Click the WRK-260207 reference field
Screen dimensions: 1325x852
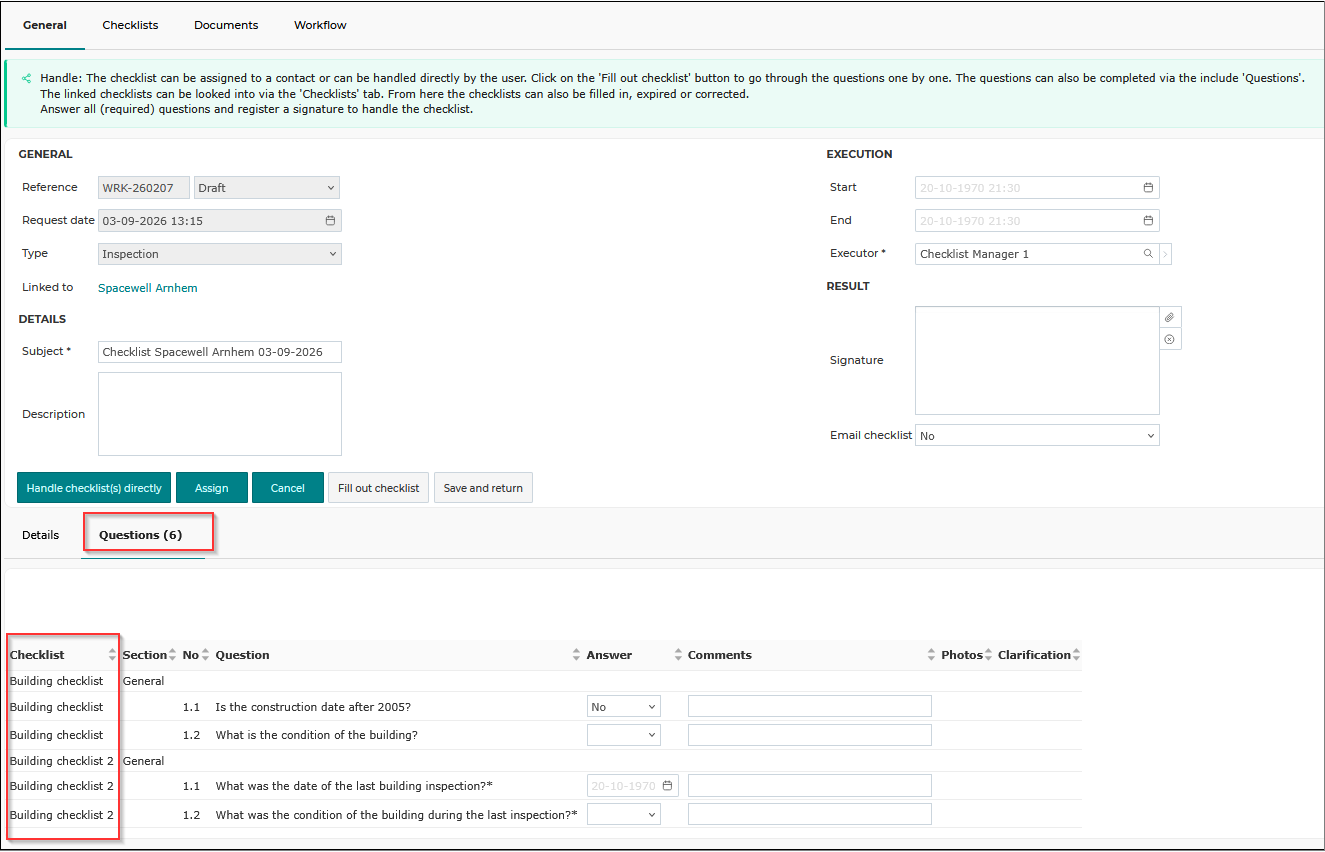144,187
